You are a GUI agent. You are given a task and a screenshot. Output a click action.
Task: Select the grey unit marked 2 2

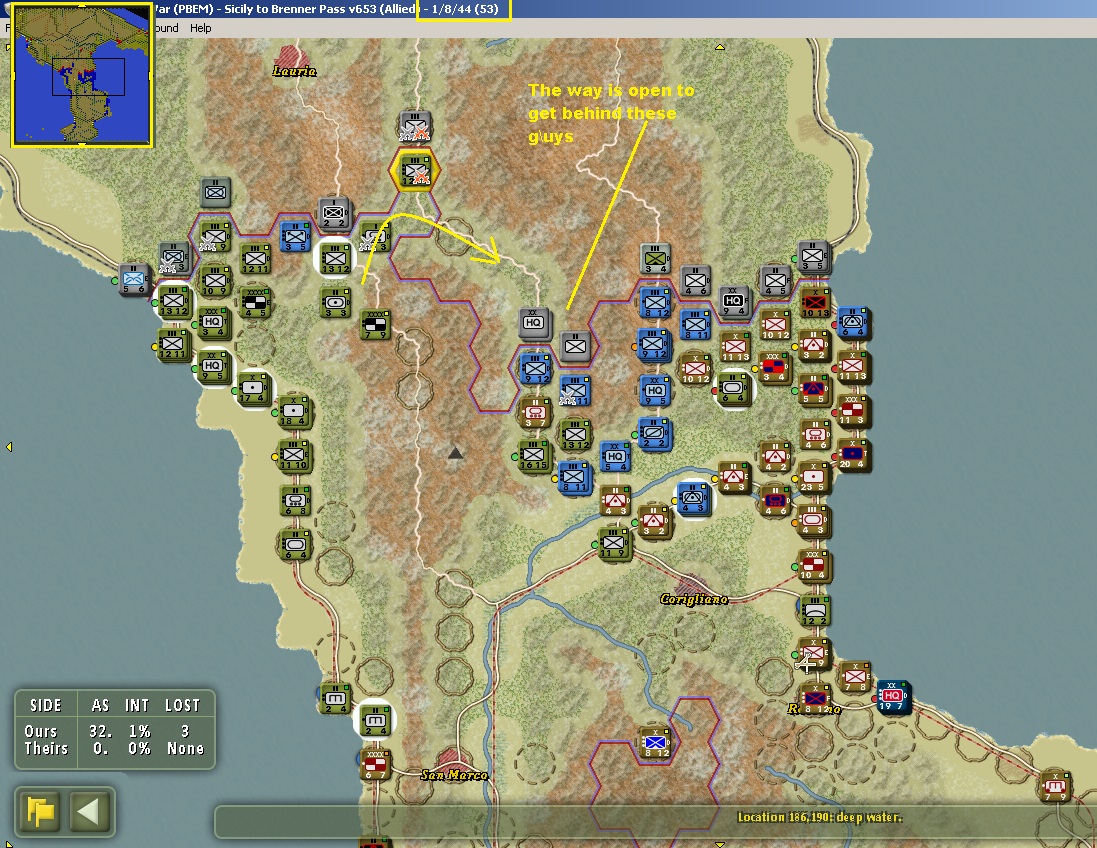click(x=334, y=213)
